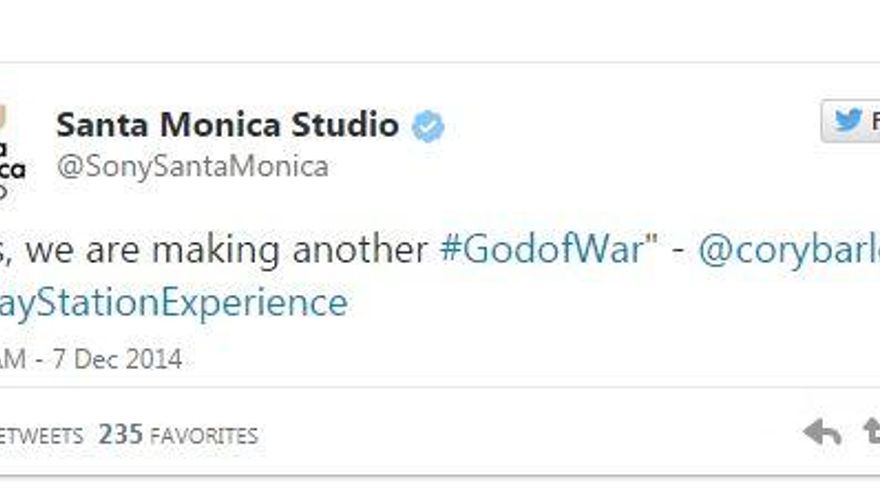The image size is (880, 495).
Task: Click the 7 Dec 2014 timestamp
Action: point(118,359)
